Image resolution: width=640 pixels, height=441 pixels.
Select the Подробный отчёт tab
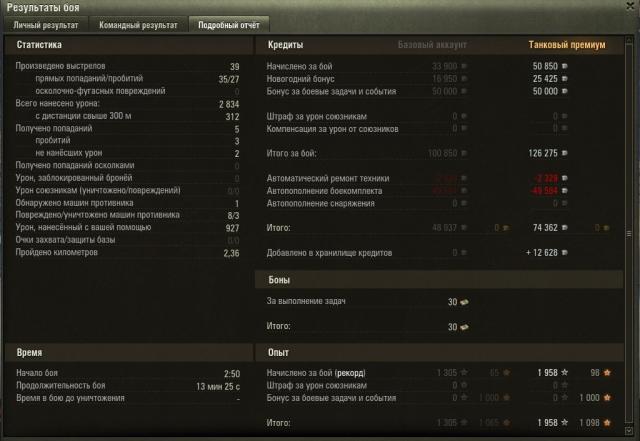coord(229,25)
